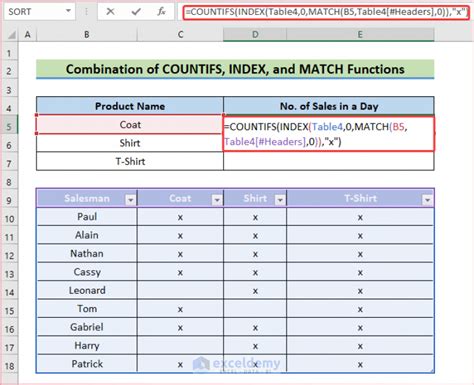
Task: Click the cell containing Leonard
Action: (87, 290)
